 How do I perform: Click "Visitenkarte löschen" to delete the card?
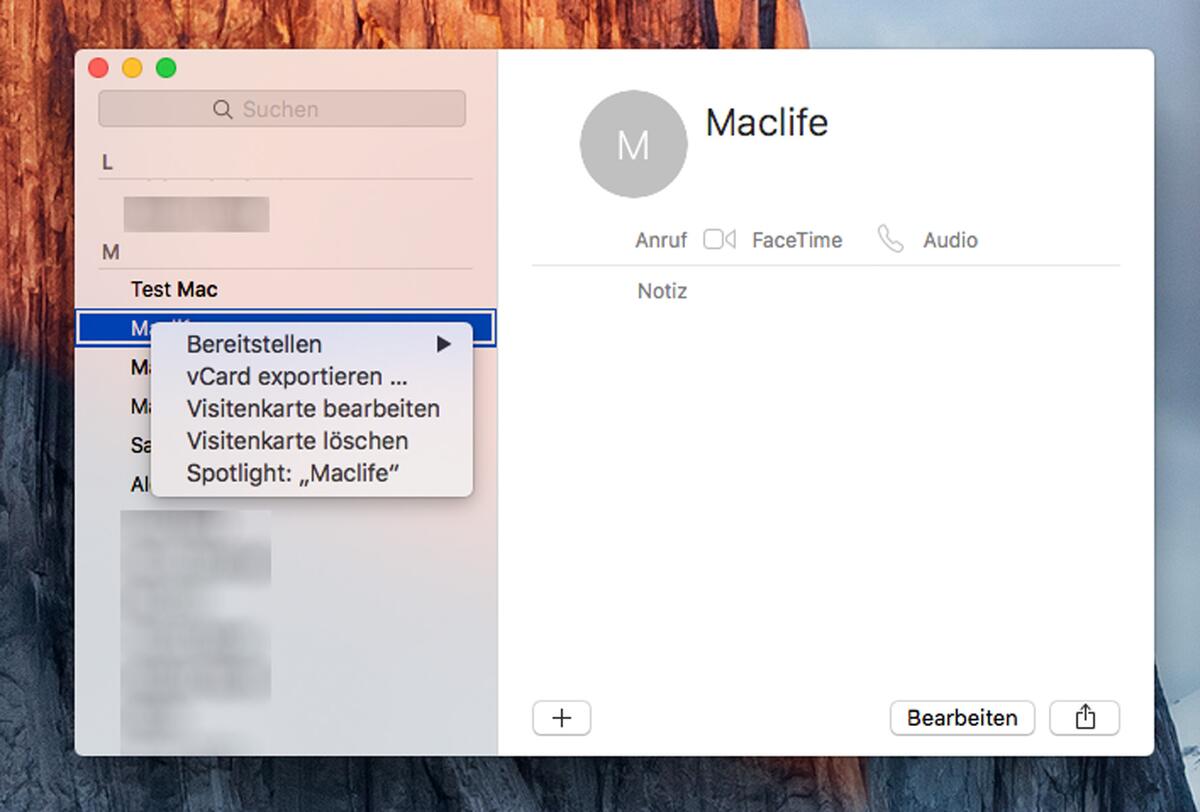[297, 441]
